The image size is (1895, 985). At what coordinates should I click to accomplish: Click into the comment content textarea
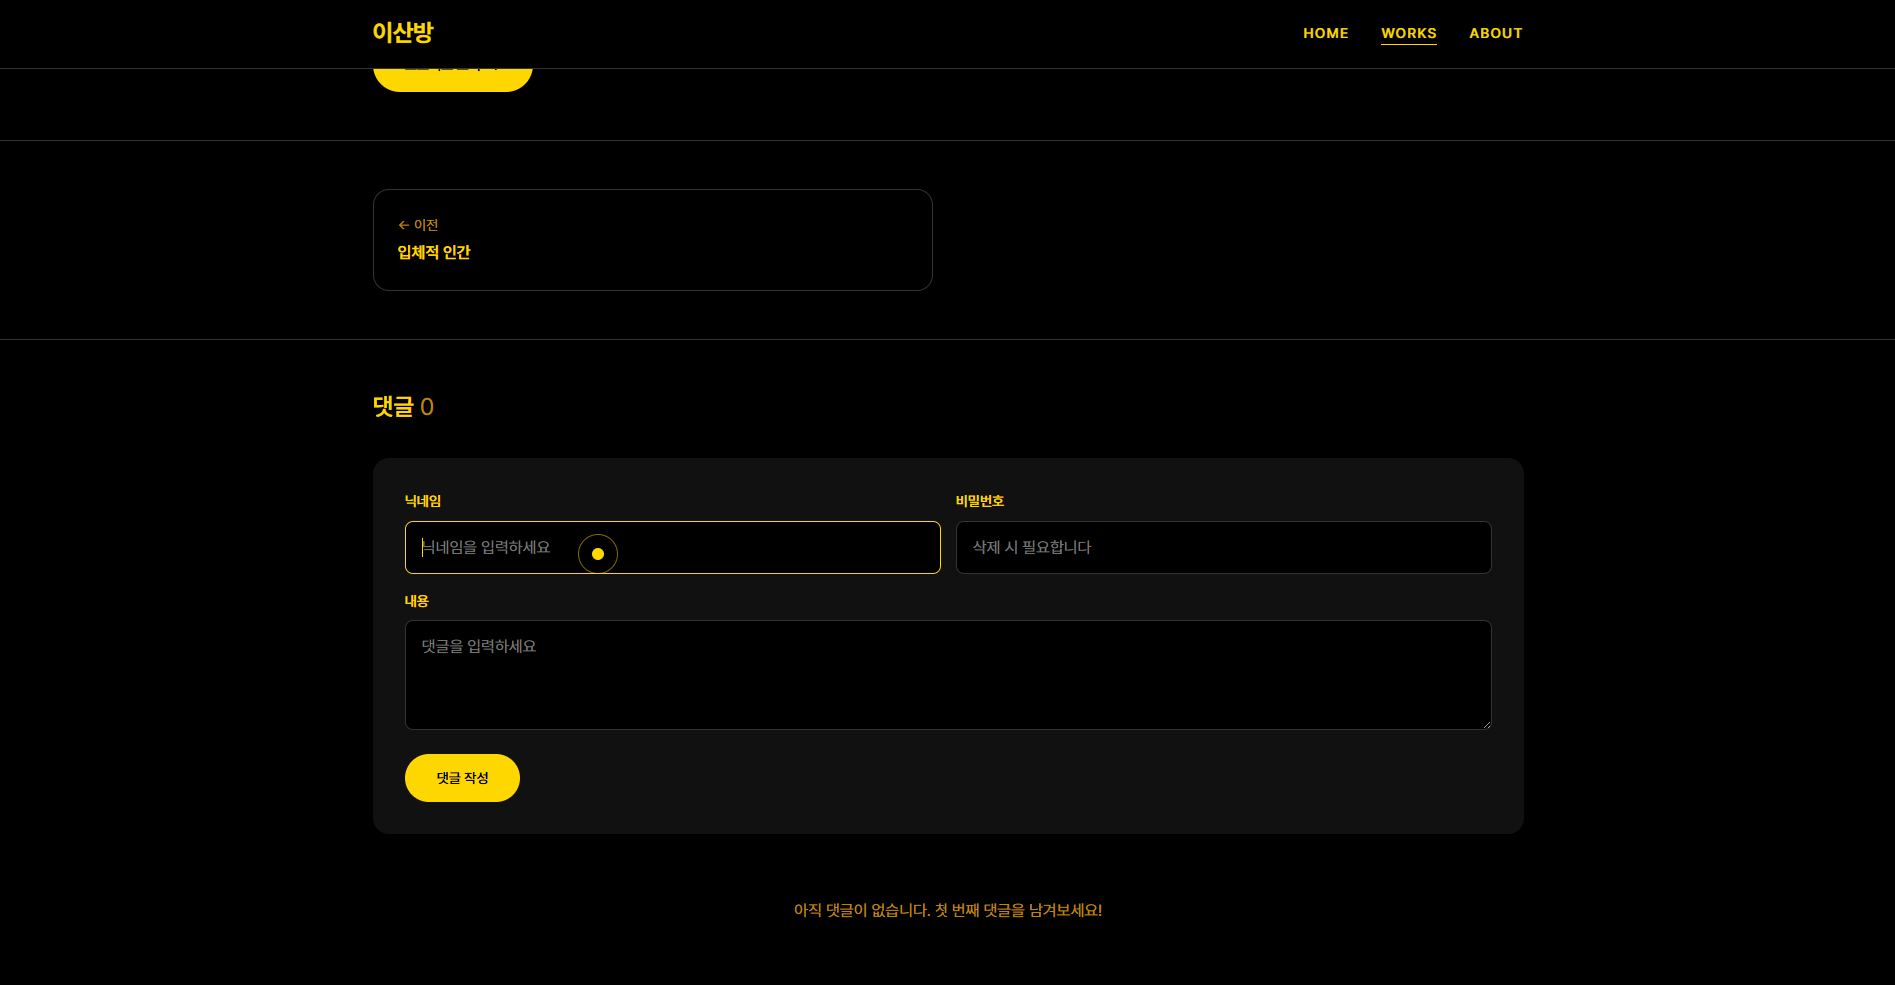coord(947,675)
